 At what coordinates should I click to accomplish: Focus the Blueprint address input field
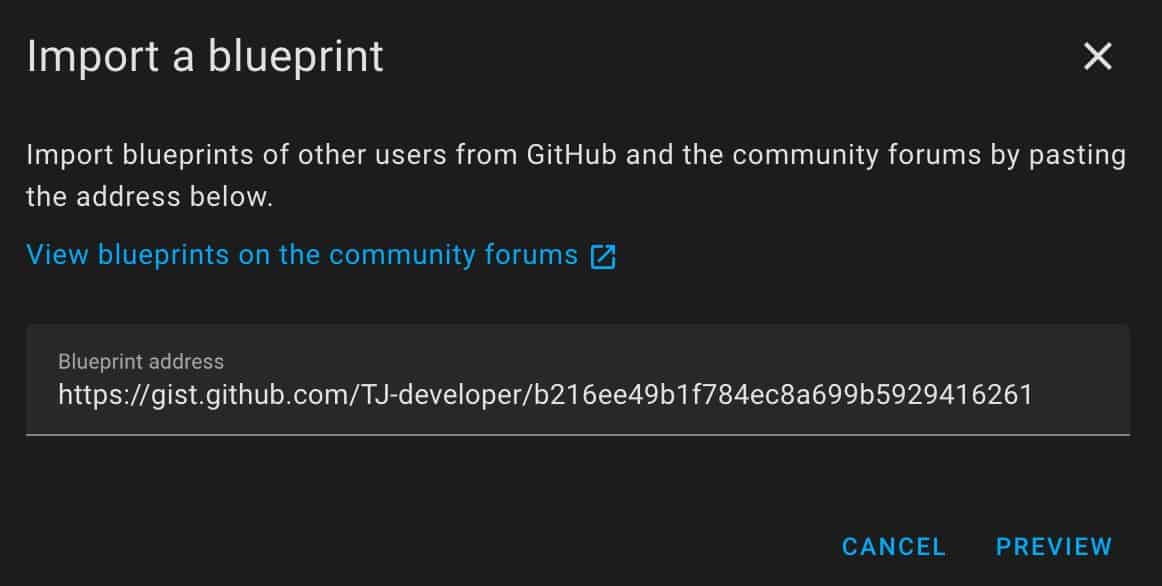(x=577, y=380)
